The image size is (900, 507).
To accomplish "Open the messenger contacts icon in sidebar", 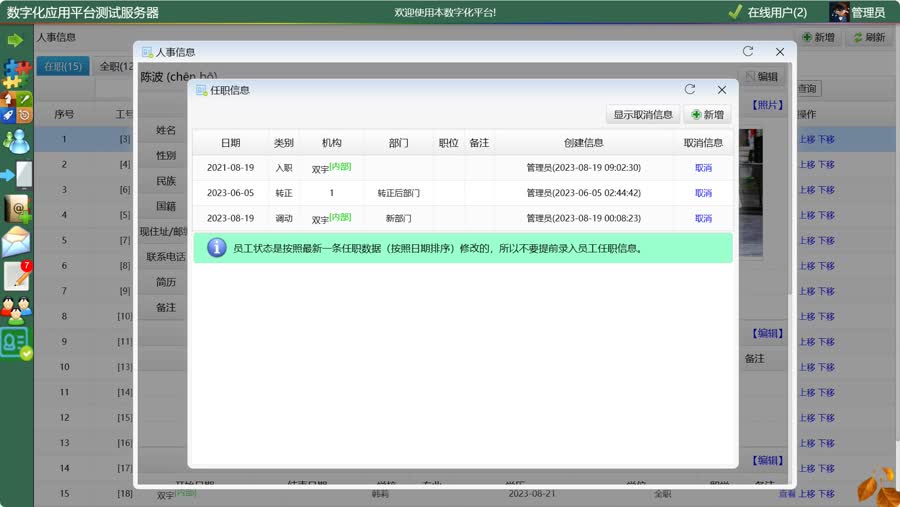I will pos(16,141).
